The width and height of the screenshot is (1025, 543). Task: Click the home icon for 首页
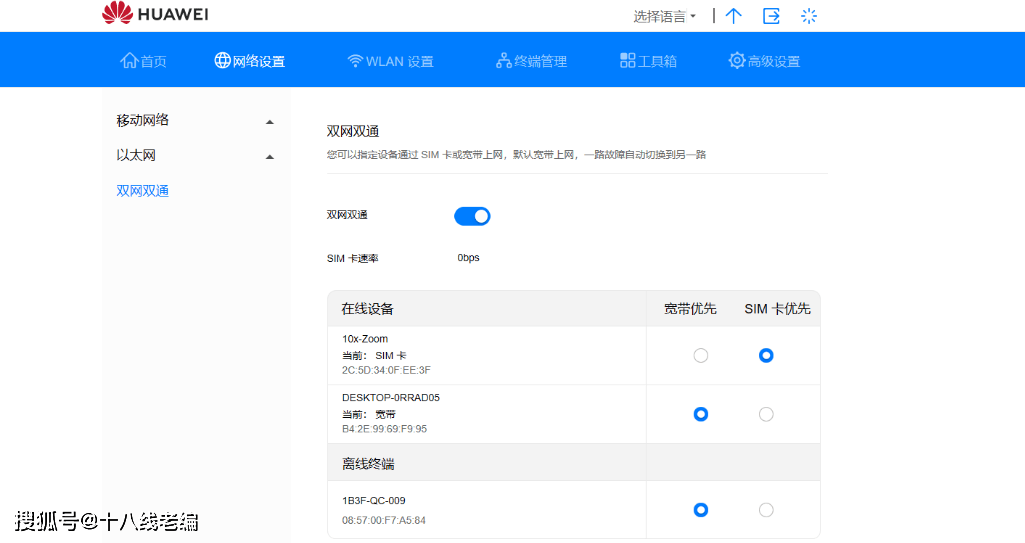[129, 61]
